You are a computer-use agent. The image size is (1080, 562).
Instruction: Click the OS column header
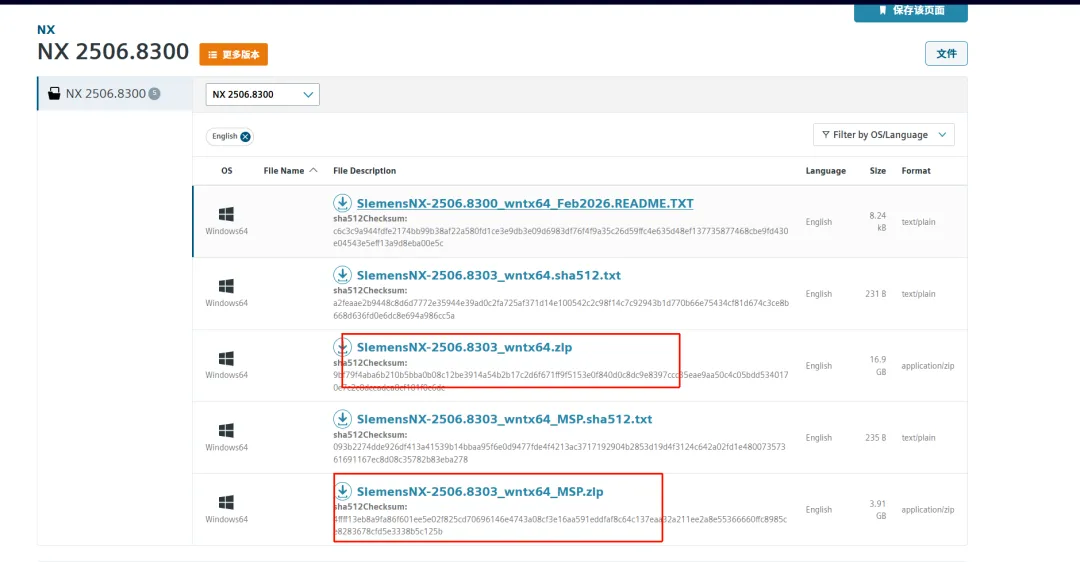[x=227, y=171]
